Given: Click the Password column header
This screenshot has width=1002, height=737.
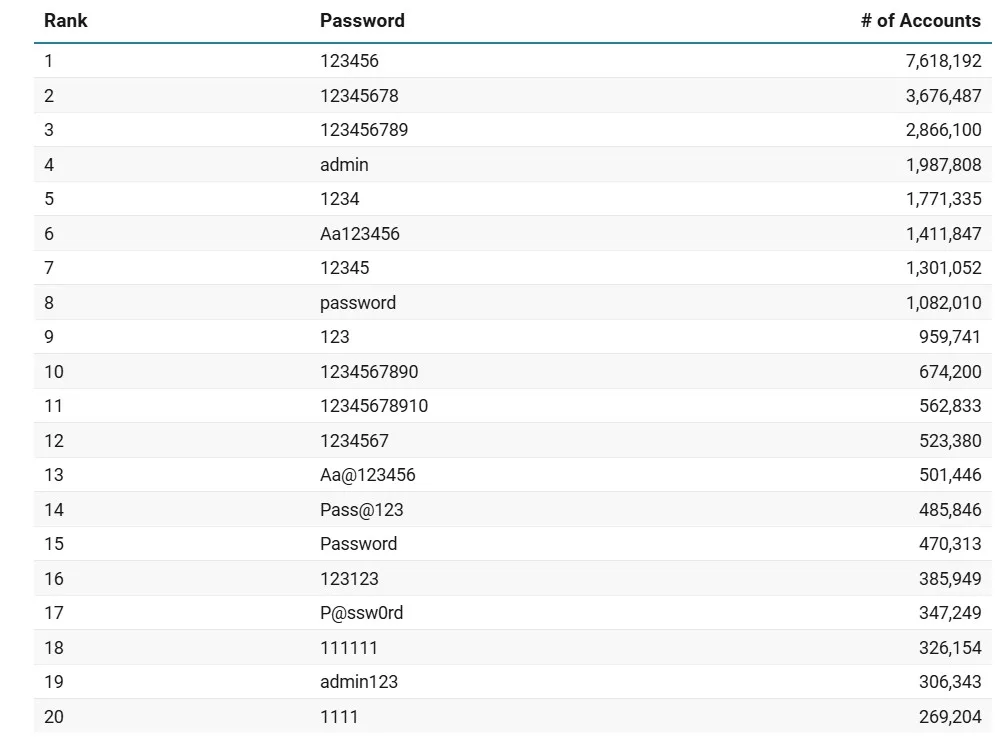Looking at the screenshot, I should pos(362,21).
